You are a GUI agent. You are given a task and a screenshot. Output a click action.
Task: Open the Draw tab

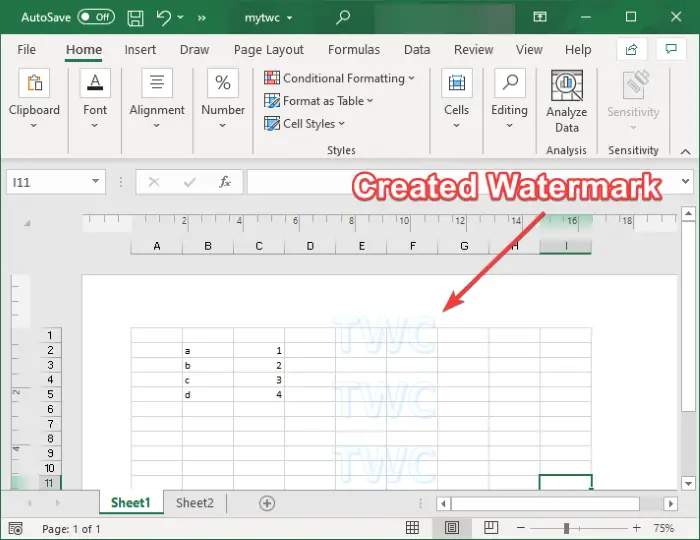[x=194, y=50]
